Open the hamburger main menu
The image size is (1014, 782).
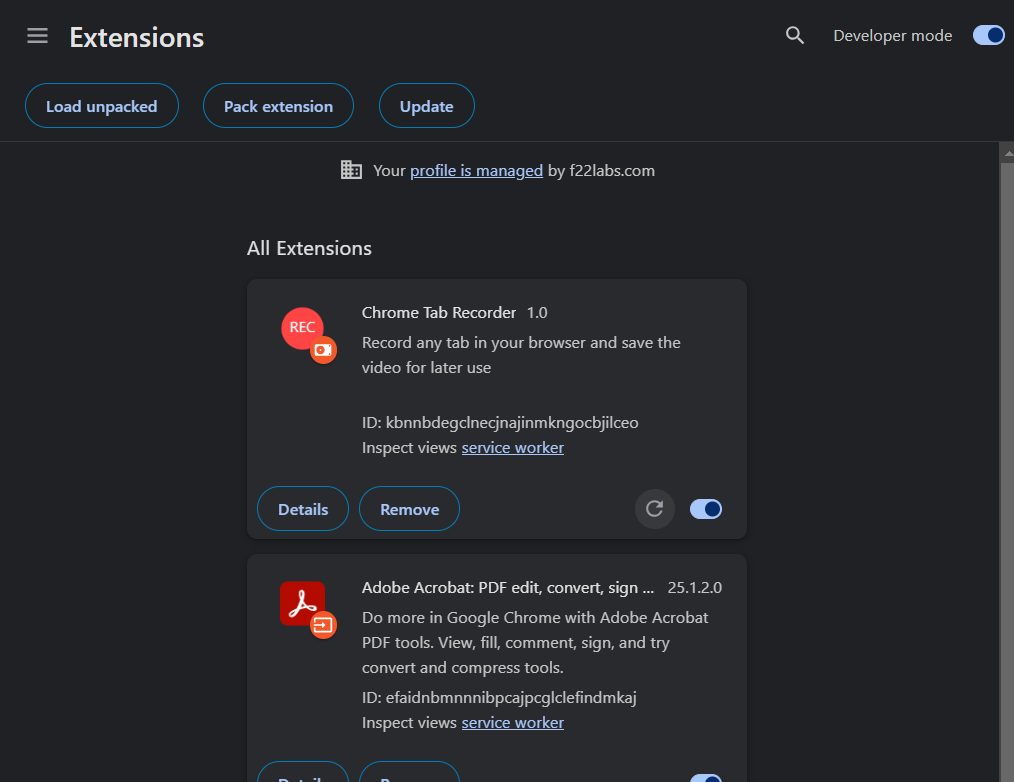(38, 36)
